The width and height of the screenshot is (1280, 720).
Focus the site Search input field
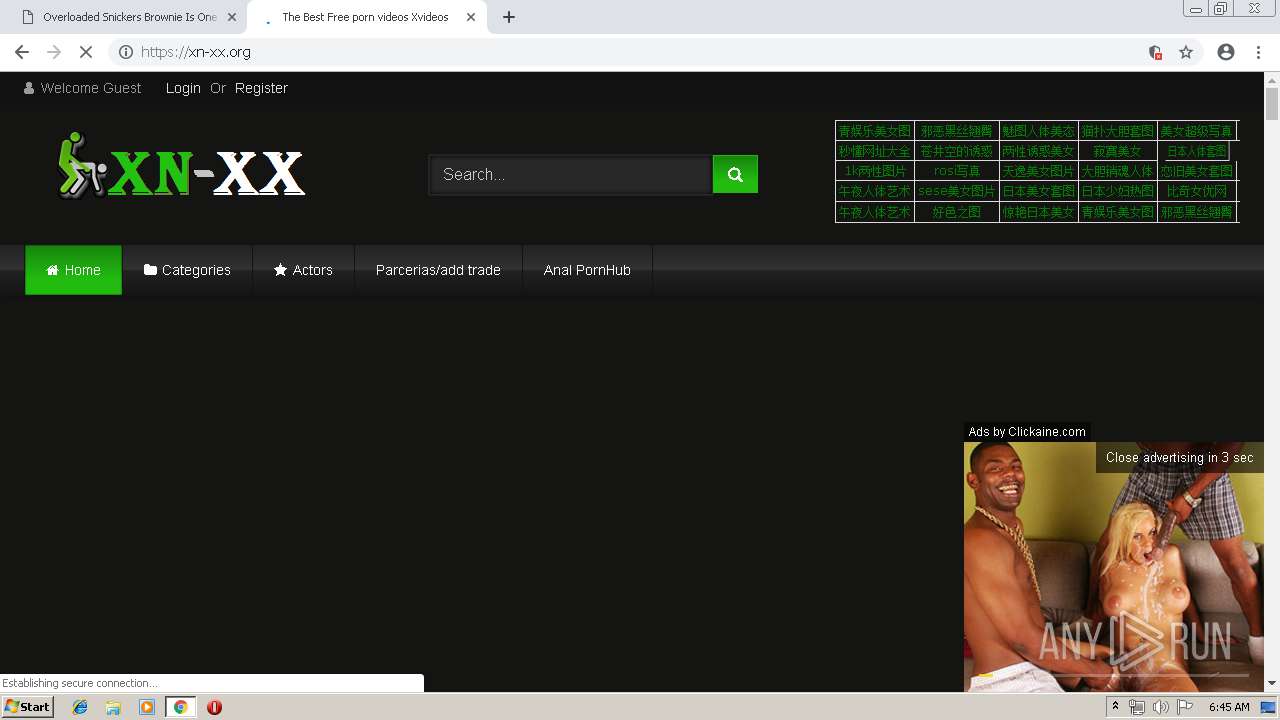(571, 174)
